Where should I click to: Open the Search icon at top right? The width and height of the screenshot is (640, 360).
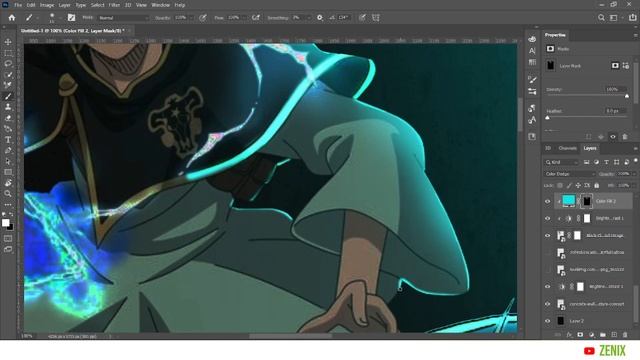pos(601,18)
